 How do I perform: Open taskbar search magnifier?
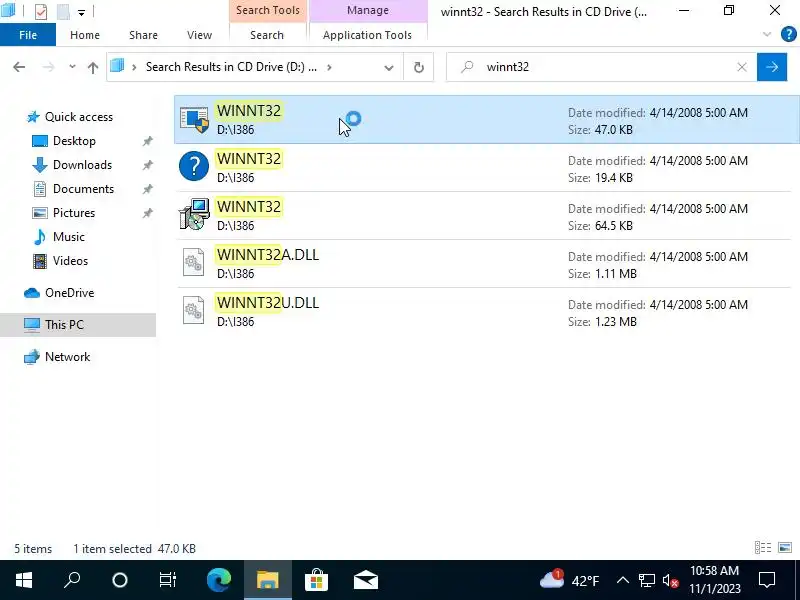pos(72,580)
